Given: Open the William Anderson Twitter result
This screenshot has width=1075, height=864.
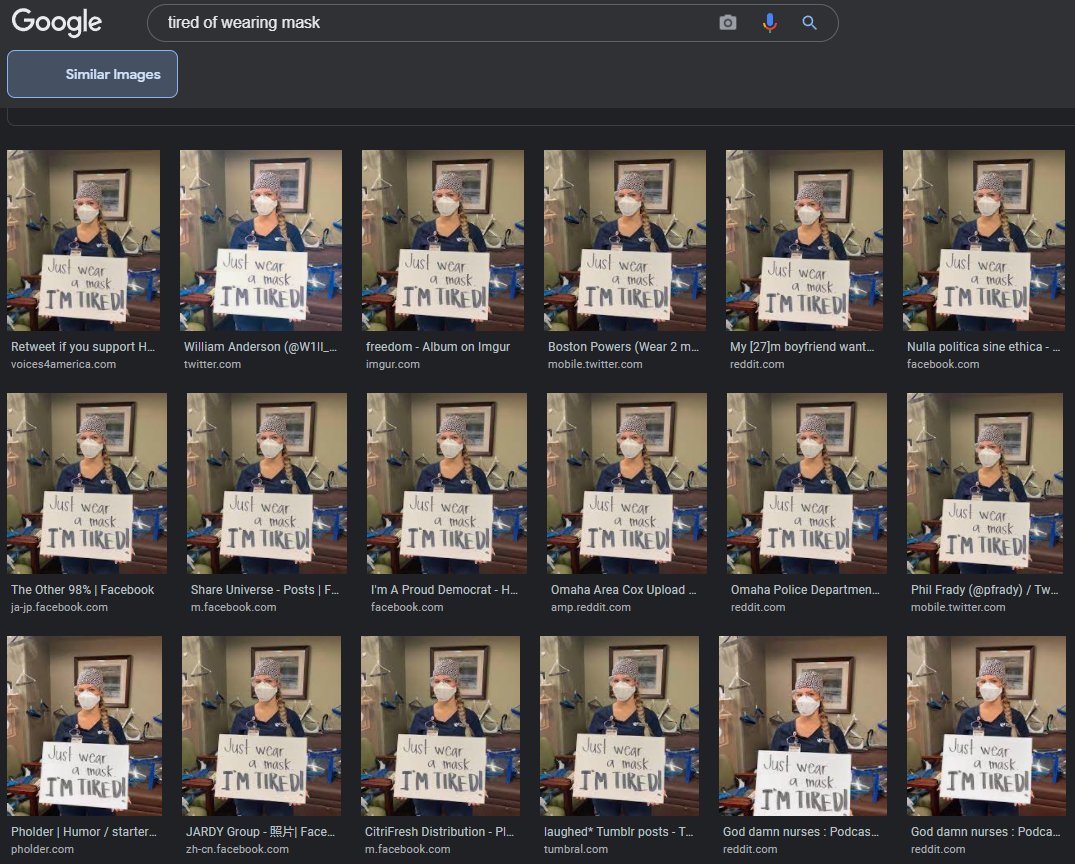Looking at the screenshot, I should coord(261,349).
